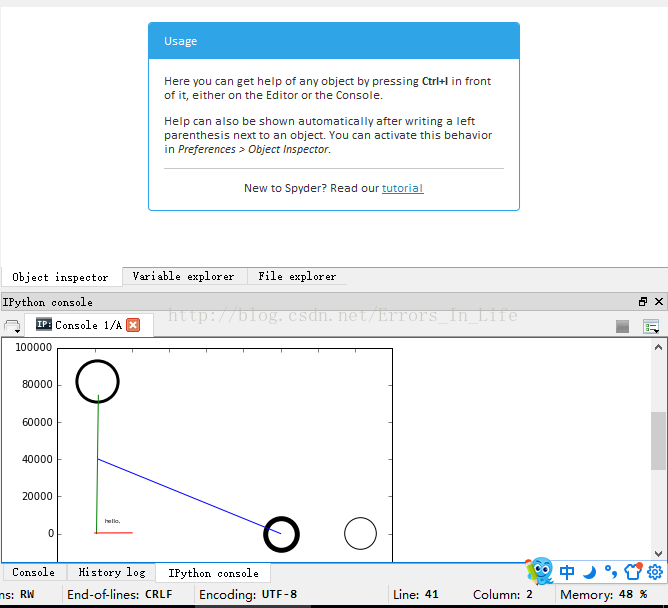
Task: Select the Object inspector tab
Action: click(60, 277)
